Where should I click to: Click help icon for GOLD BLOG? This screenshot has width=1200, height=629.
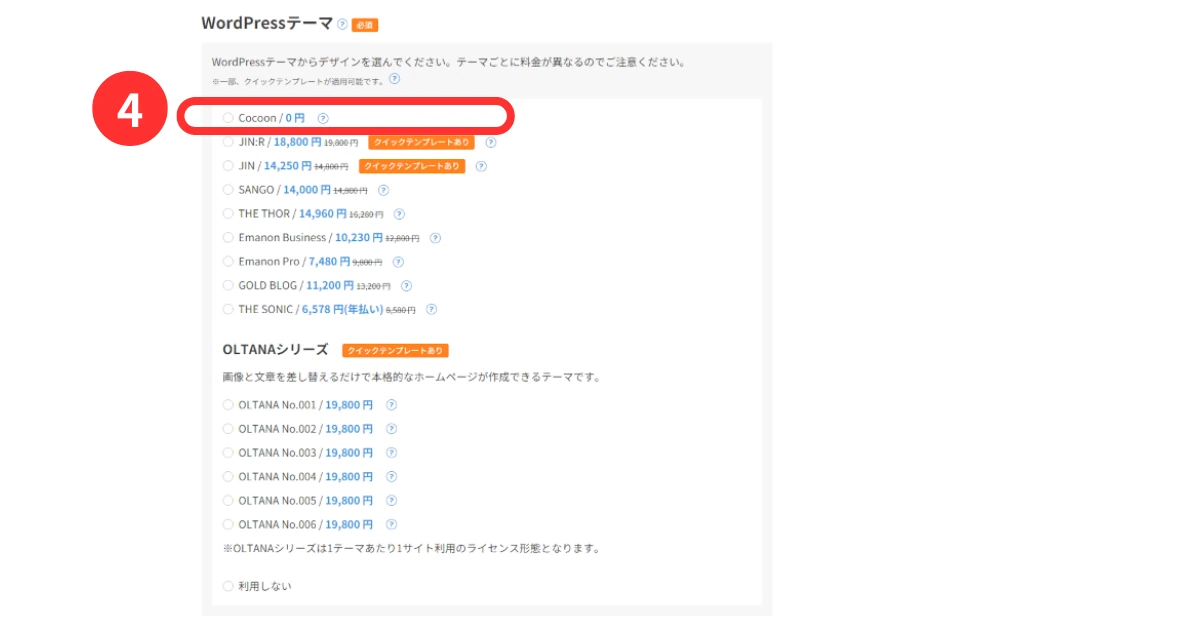[406, 286]
